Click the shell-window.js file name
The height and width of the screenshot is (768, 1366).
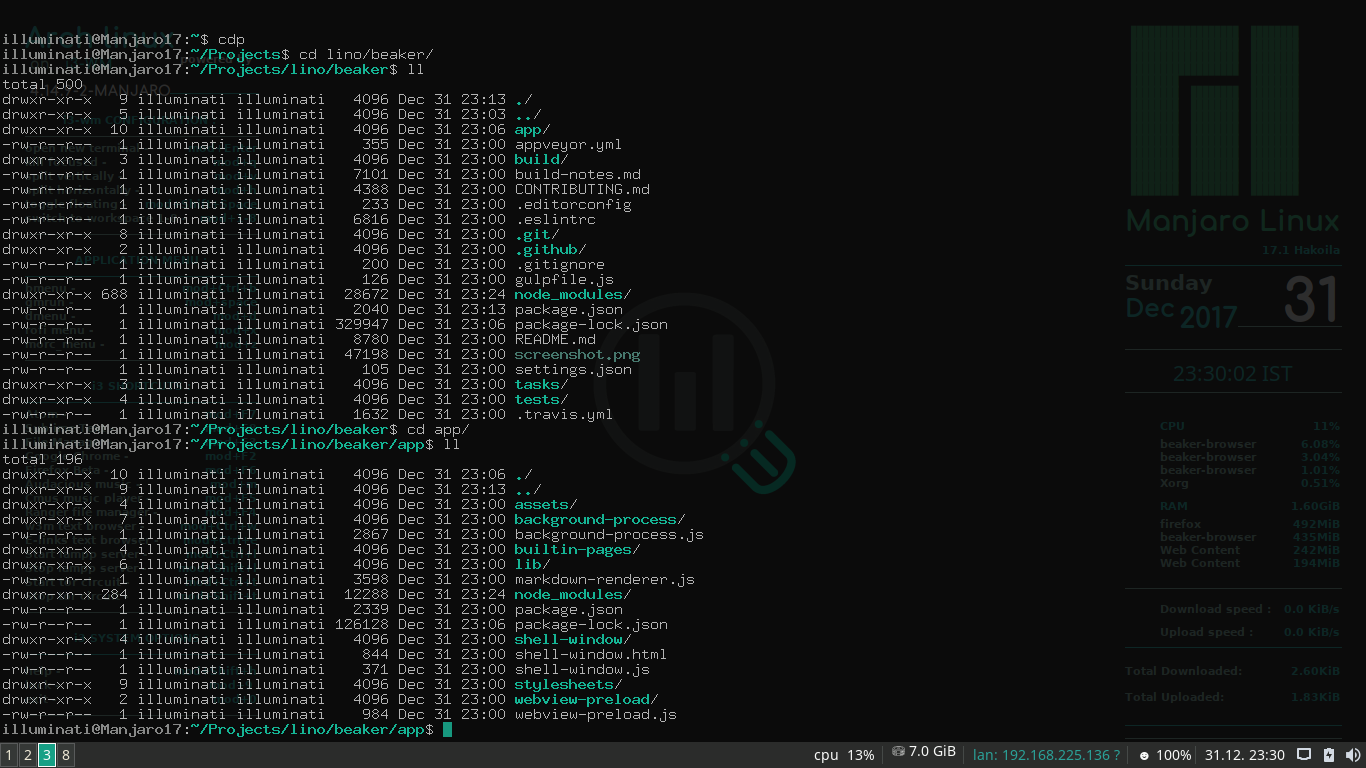point(582,670)
